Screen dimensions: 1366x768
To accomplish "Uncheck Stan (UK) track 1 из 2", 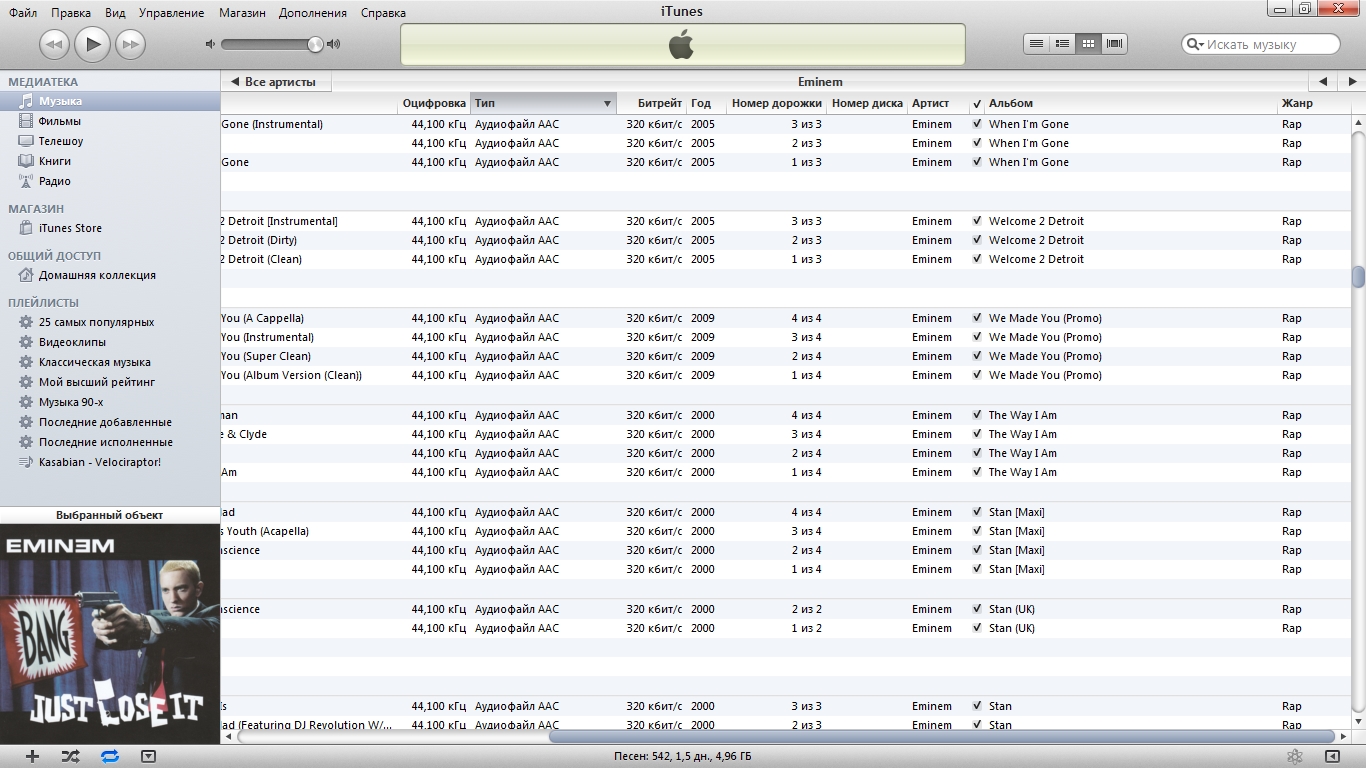I will [x=977, y=628].
